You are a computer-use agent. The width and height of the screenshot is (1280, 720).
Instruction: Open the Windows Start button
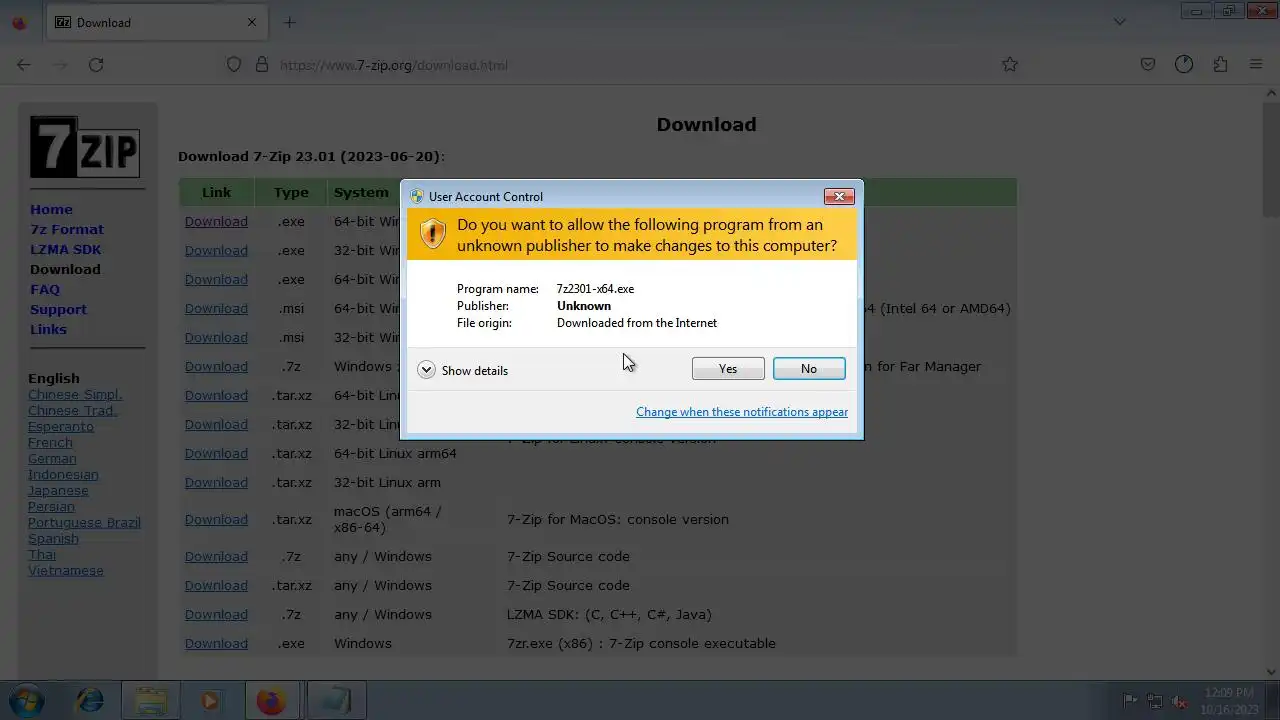26,700
